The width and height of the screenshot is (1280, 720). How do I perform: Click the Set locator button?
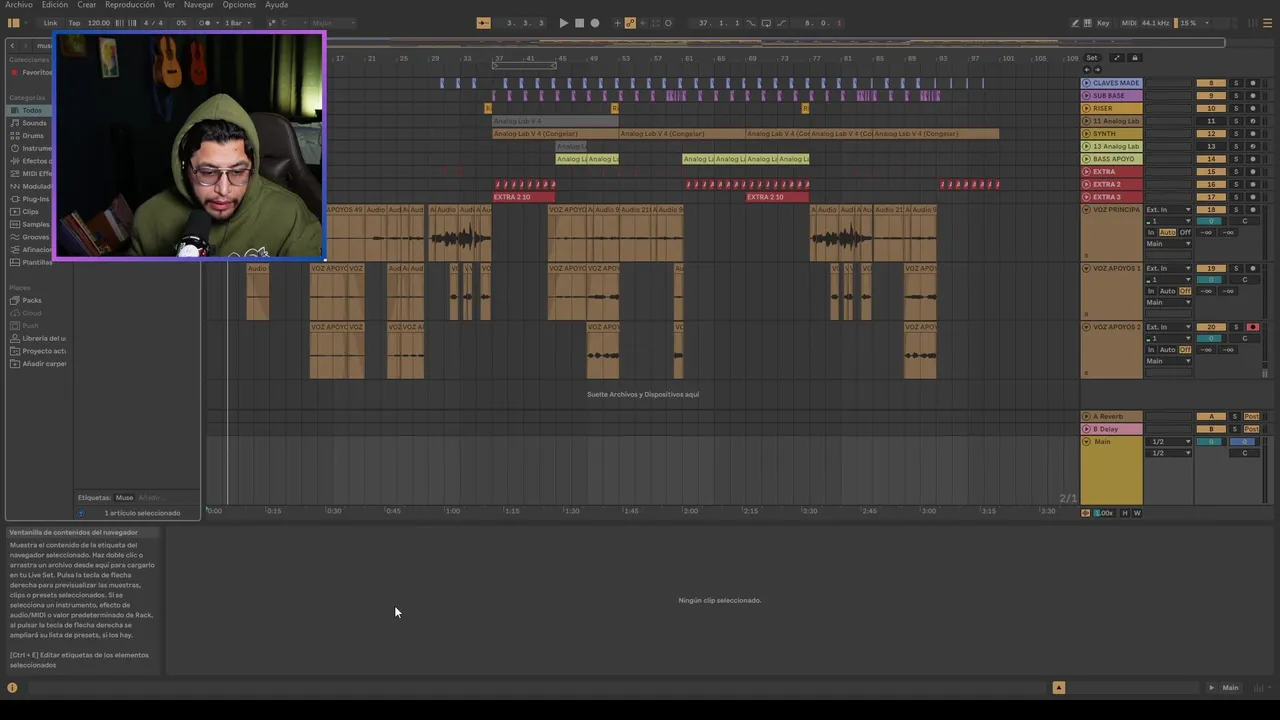pyautogui.click(x=1092, y=58)
